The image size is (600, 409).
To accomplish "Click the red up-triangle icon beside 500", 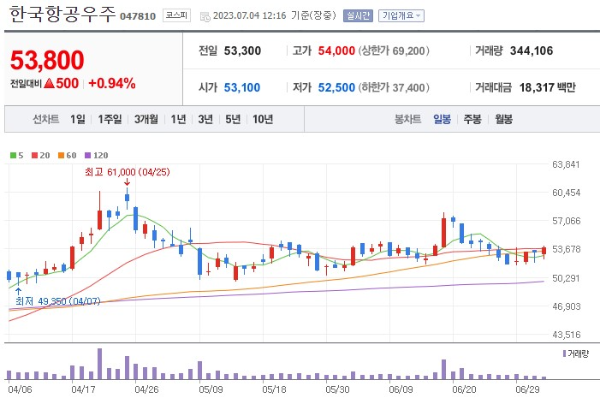I will tap(49, 83).
